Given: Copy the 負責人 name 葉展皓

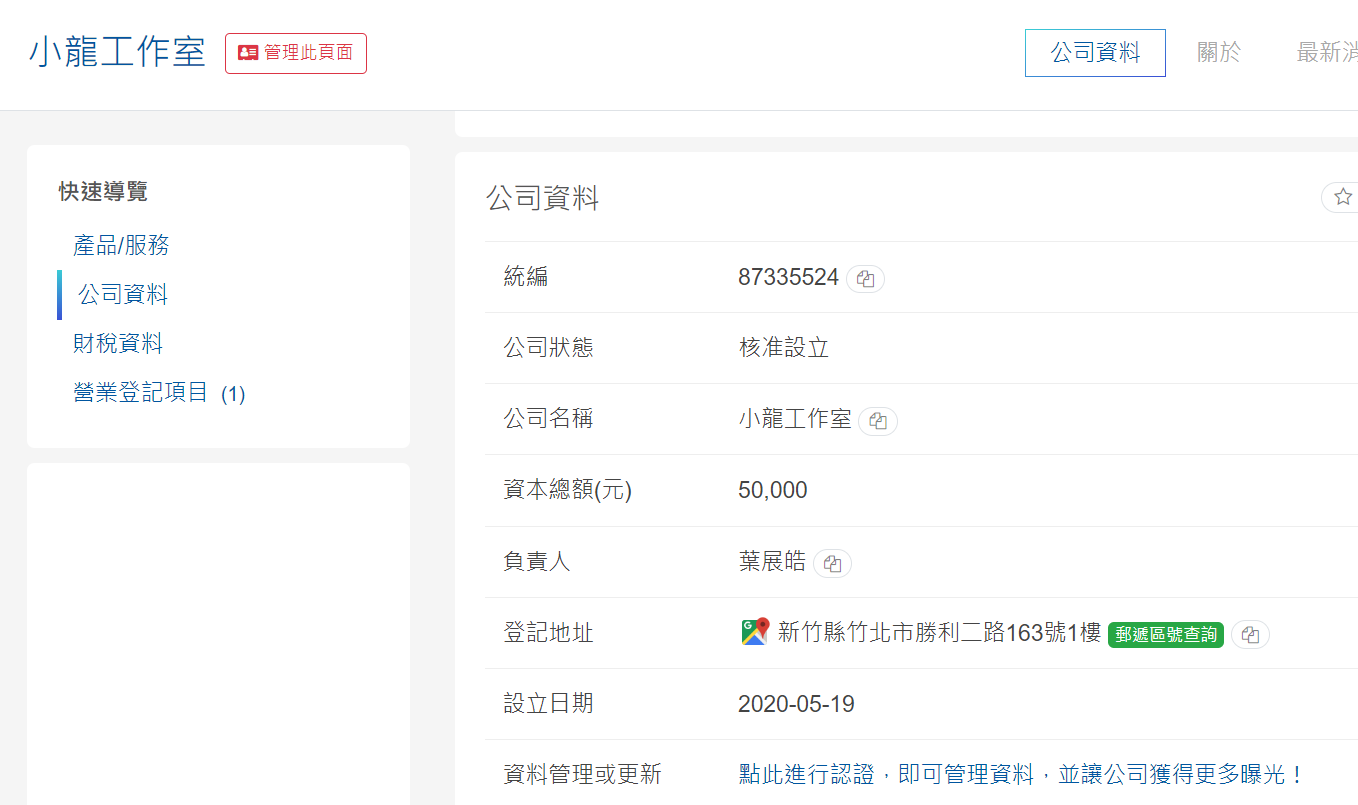Looking at the screenshot, I should pyautogui.click(x=832, y=564).
